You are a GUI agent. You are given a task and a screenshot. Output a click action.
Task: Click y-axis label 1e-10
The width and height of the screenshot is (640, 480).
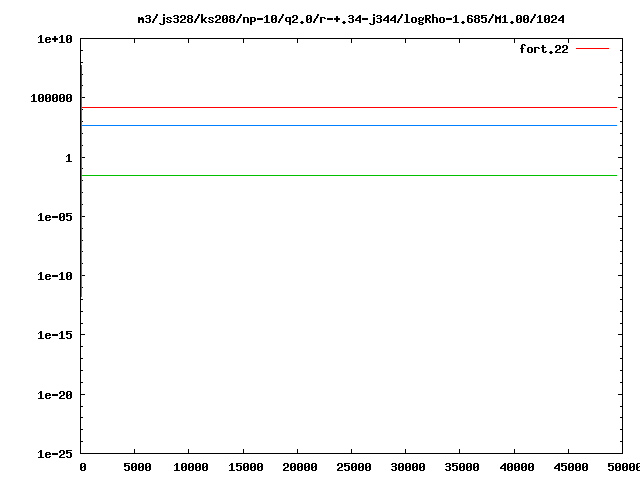[55, 276]
